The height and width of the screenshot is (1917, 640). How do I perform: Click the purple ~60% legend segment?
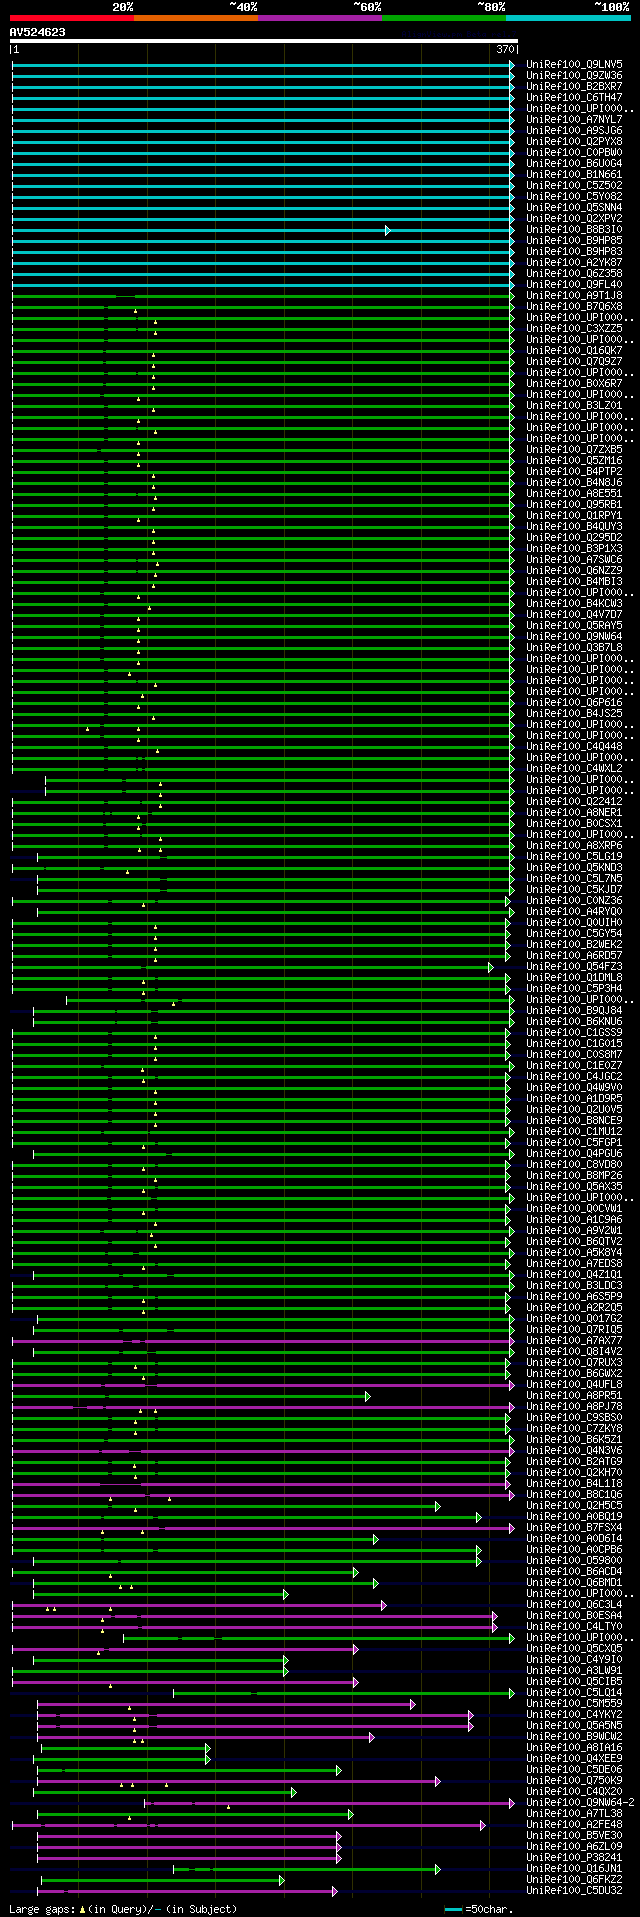(x=320, y=18)
